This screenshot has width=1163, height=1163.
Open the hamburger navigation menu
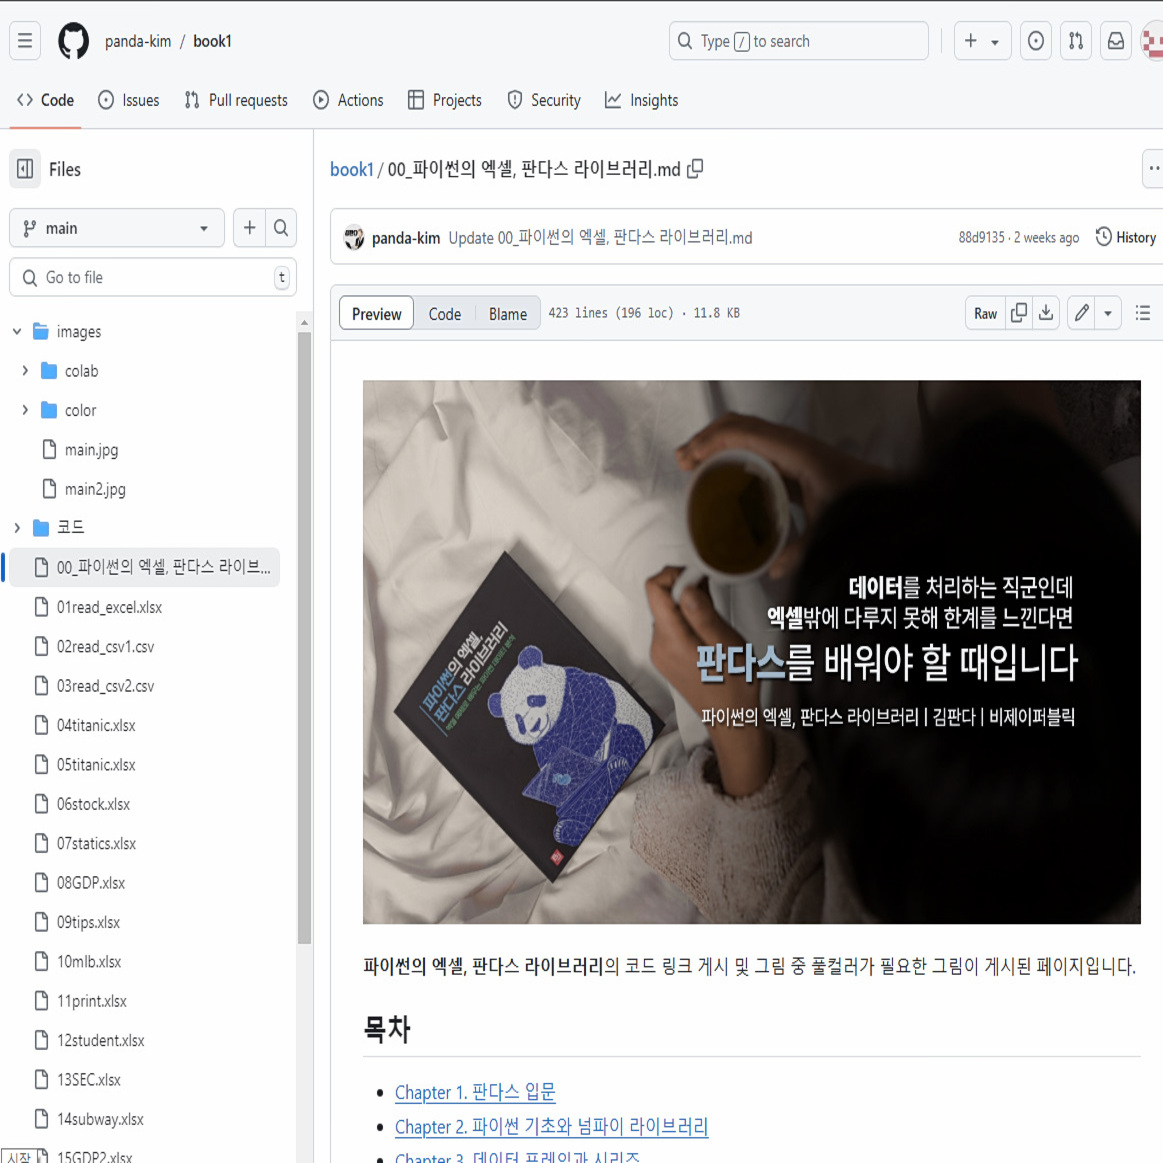point(24,41)
